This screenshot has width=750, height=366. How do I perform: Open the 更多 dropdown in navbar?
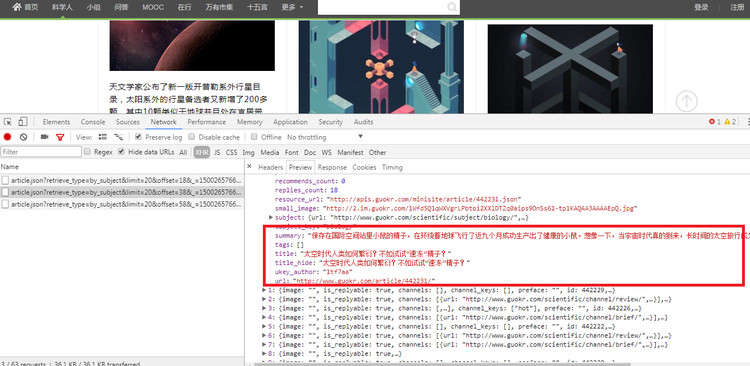(x=292, y=7)
